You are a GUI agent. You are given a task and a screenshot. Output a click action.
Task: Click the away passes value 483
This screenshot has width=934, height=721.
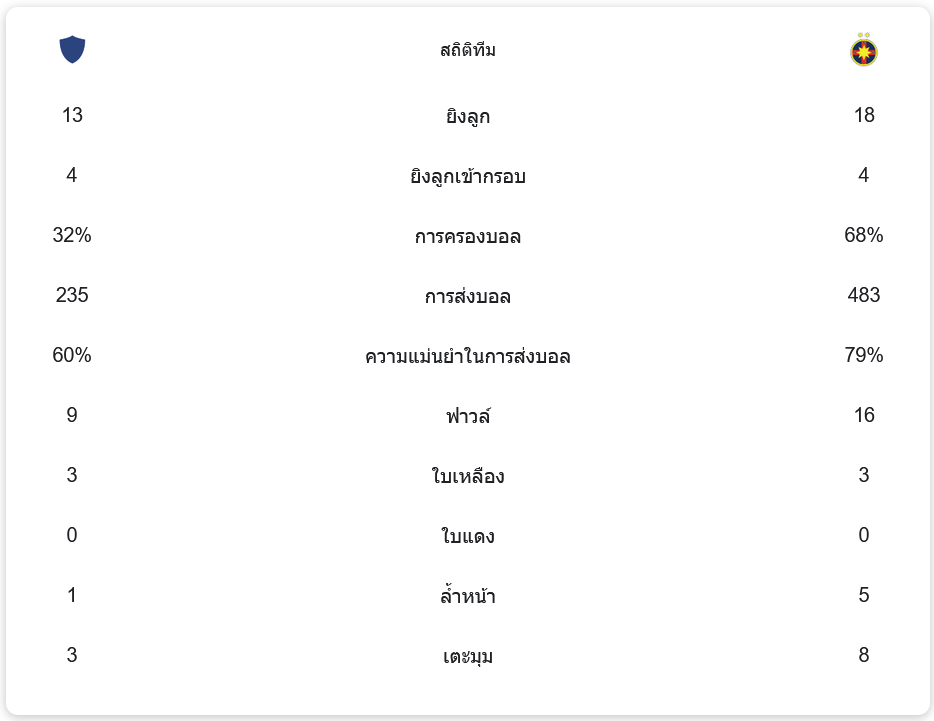coord(864,295)
